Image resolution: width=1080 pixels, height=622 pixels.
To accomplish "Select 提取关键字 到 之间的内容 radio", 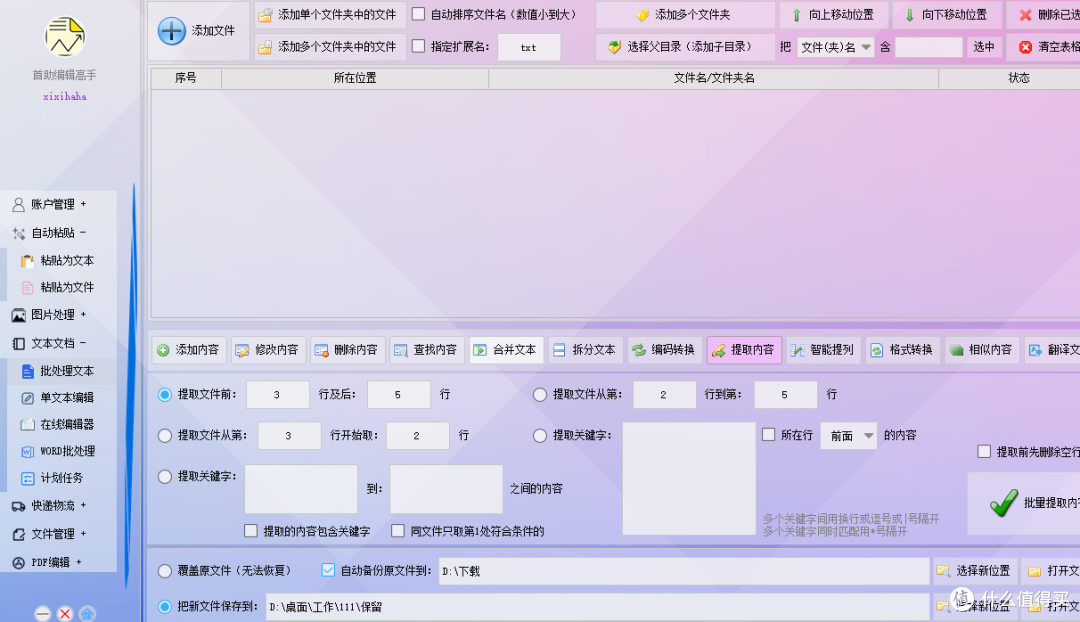I will point(165,477).
